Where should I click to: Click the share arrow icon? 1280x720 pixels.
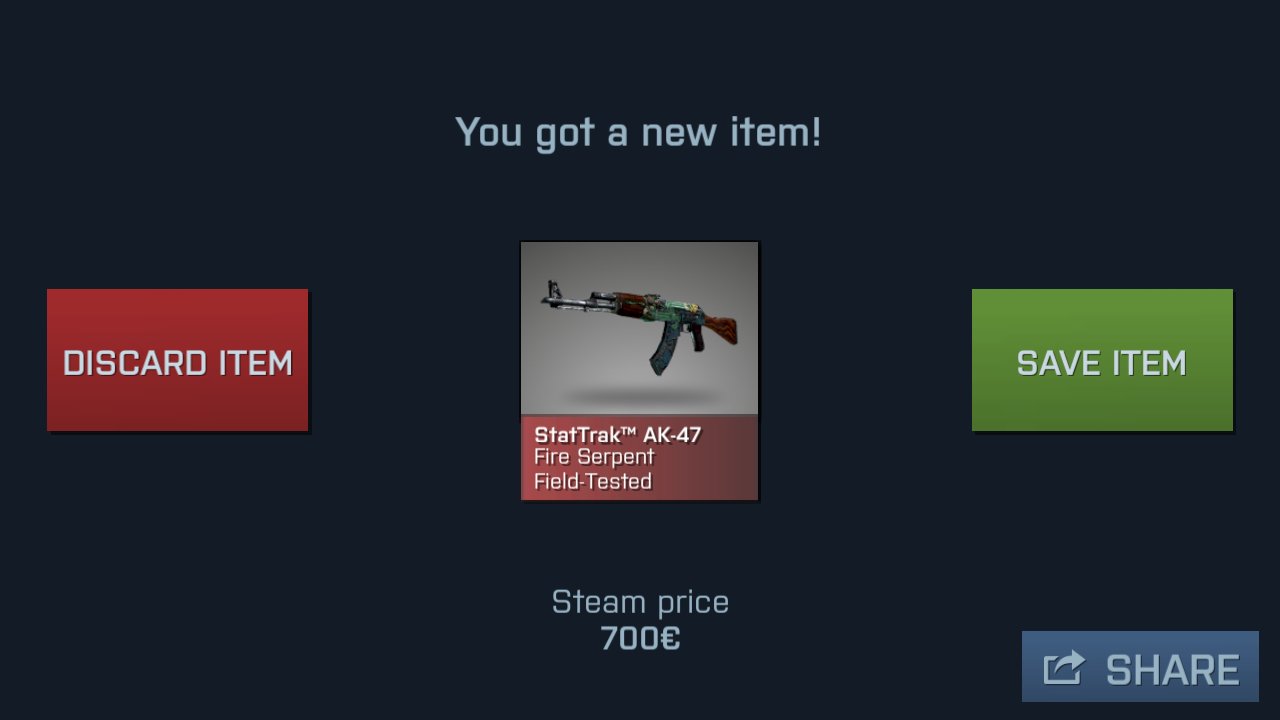click(x=1064, y=668)
